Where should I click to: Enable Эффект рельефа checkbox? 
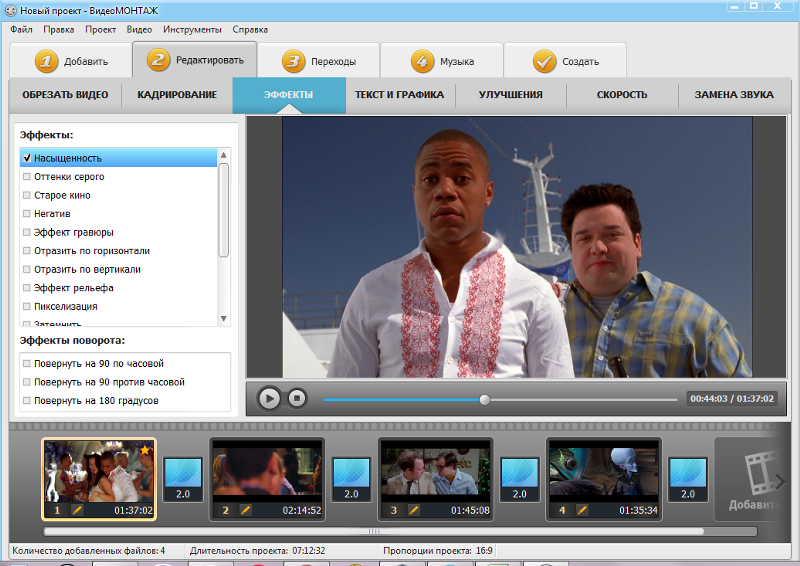[x=27, y=288]
